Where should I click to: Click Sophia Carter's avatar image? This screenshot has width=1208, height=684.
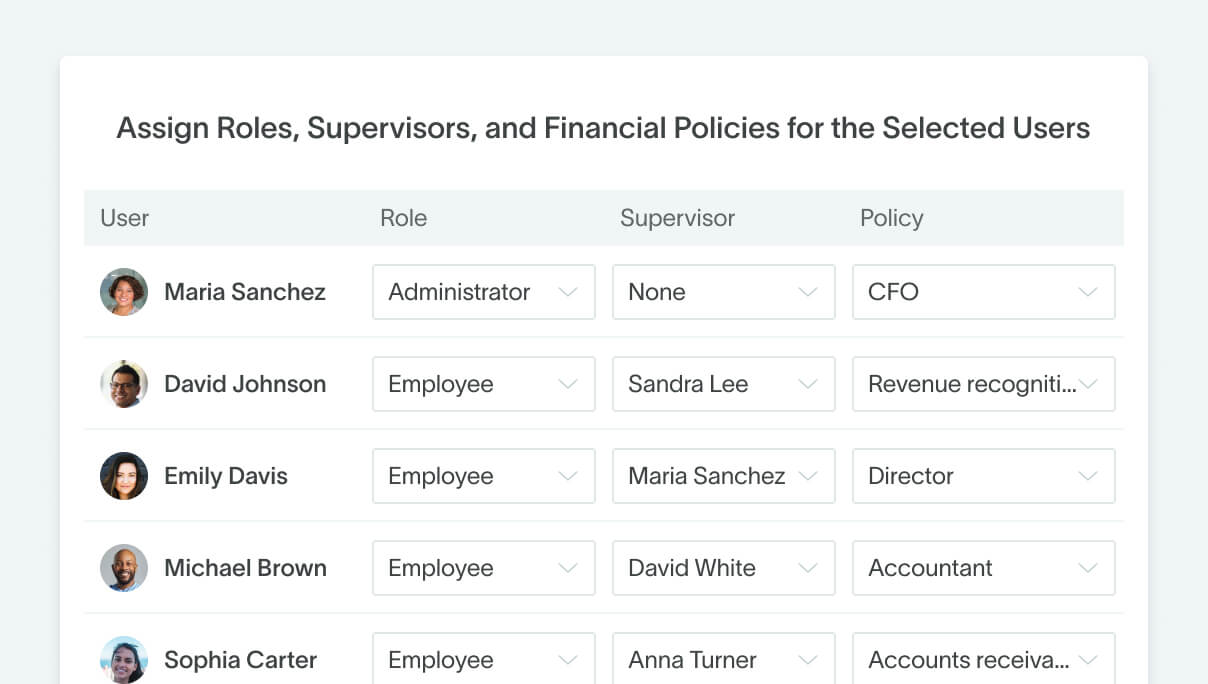click(x=124, y=660)
